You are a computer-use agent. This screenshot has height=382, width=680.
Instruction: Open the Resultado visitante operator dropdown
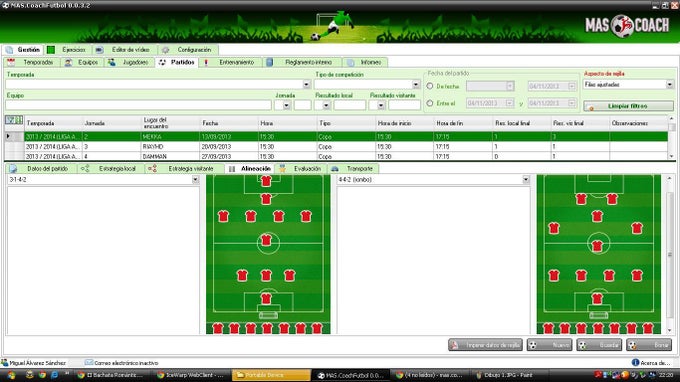[381, 105]
